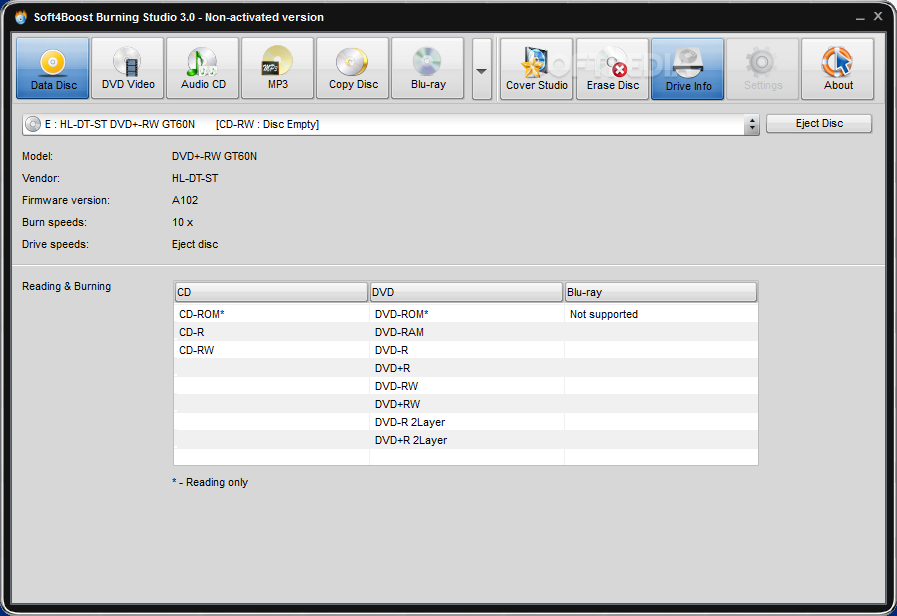This screenshot has height=616, width=897.
Task: Open the Audio CD tool
Action: [203, 68]
